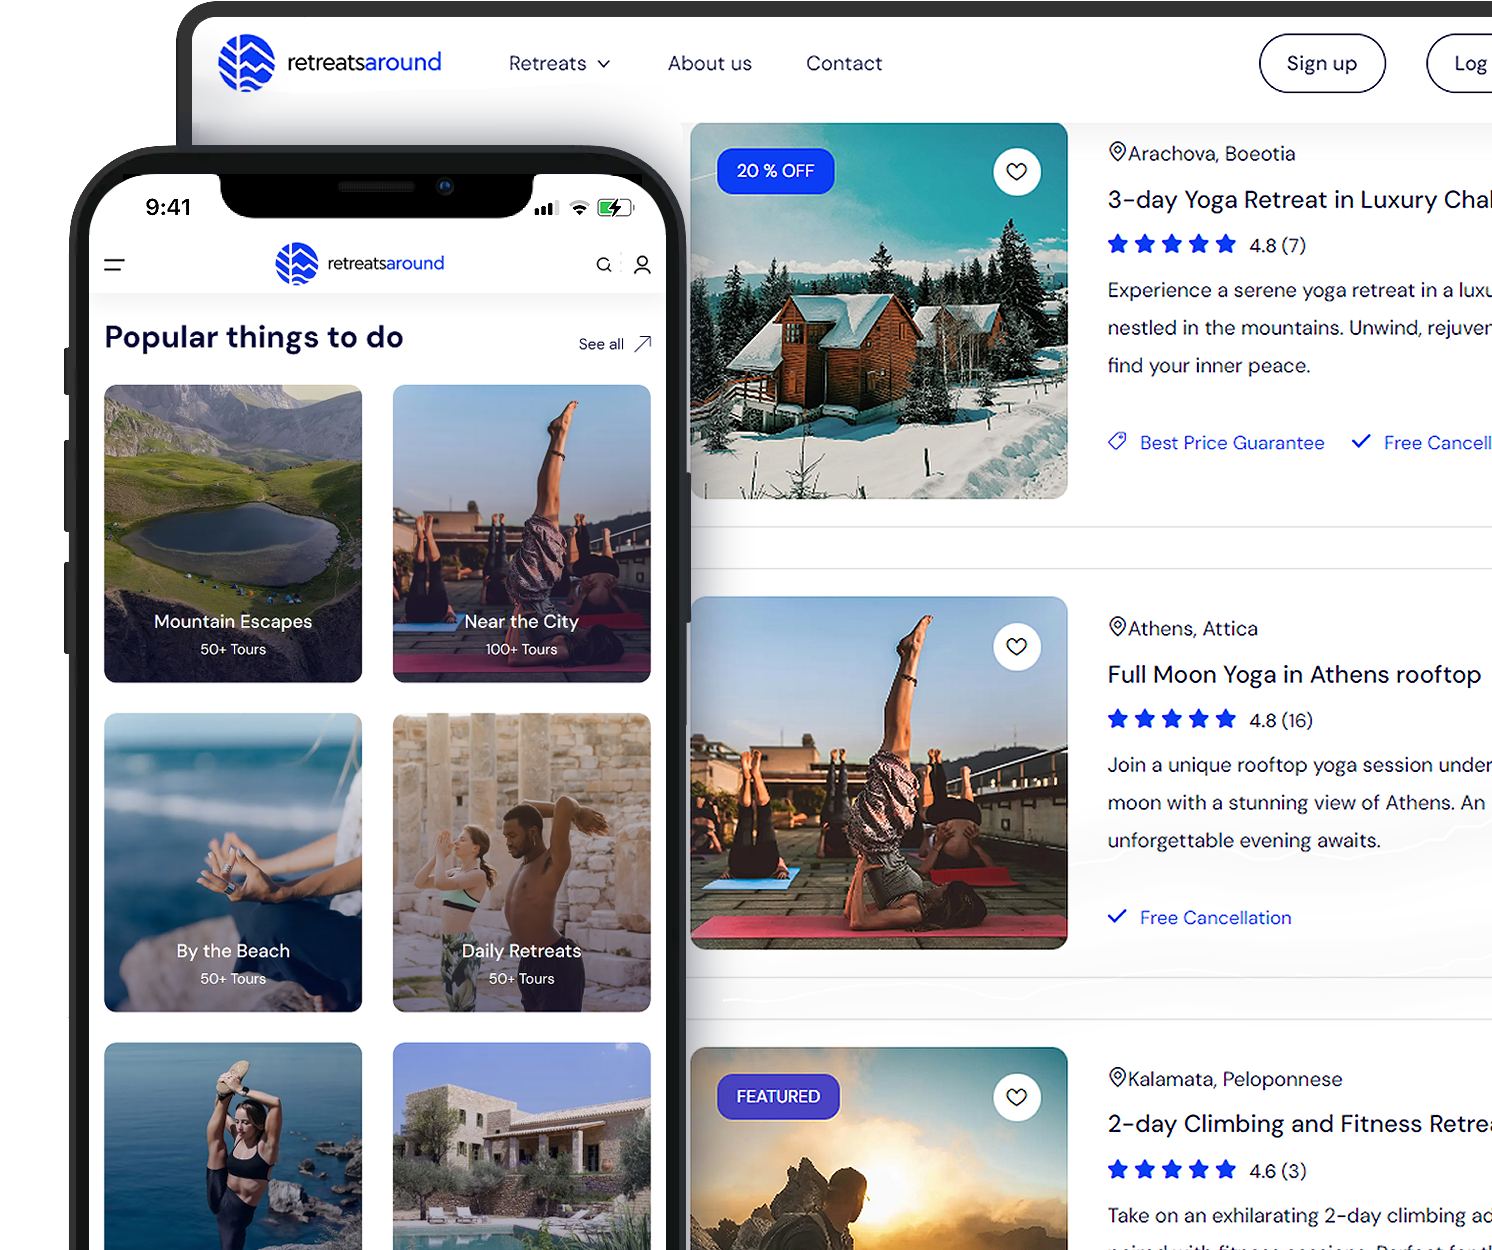The width and height of the screenshot is (1492, 1250).
Task: Click the retreatsaround logo in desktop header
Action: click(330, 63)
